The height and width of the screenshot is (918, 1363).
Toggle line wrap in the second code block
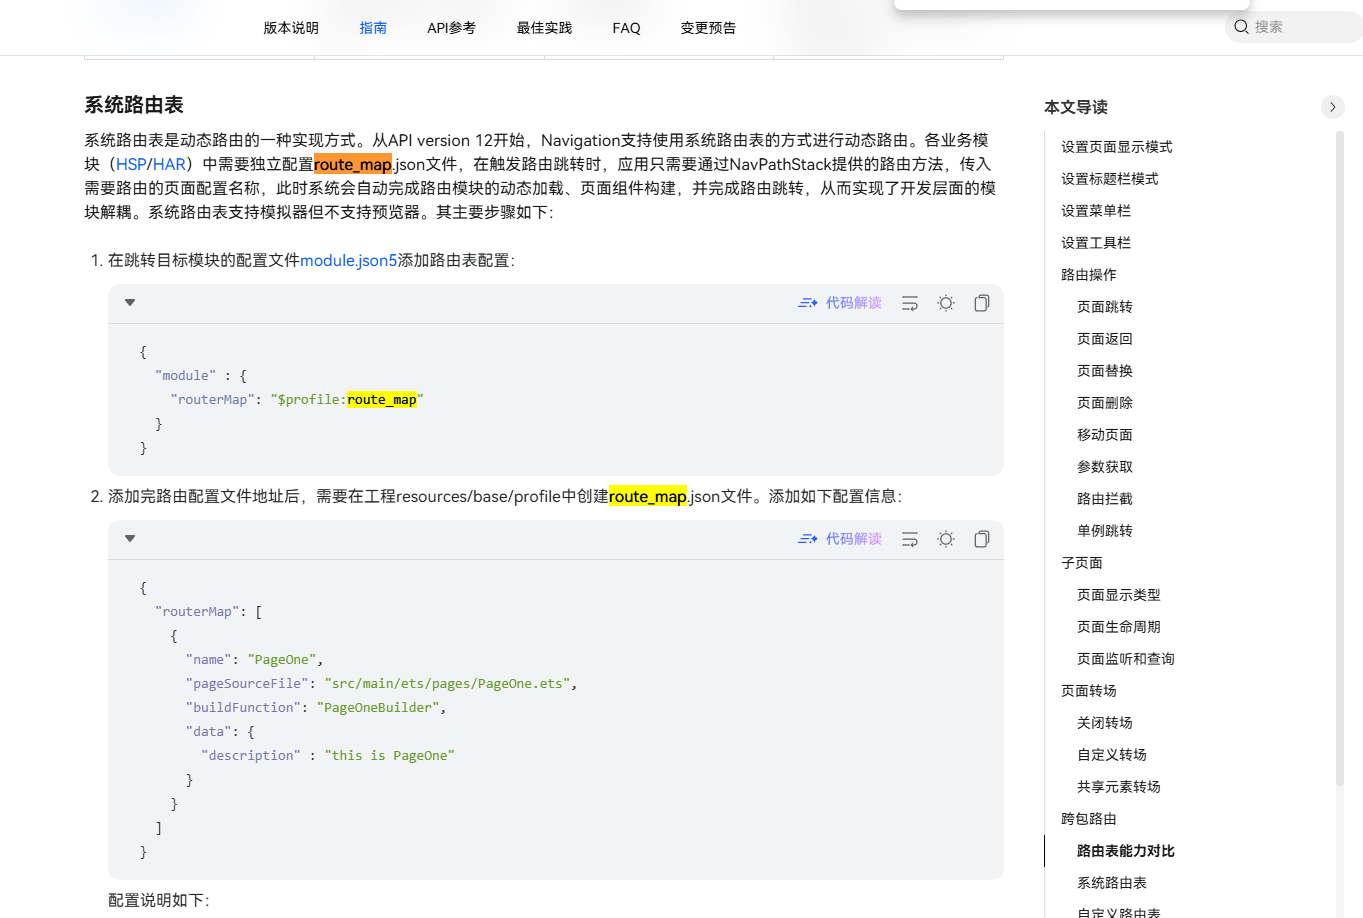tap(910, 539)
